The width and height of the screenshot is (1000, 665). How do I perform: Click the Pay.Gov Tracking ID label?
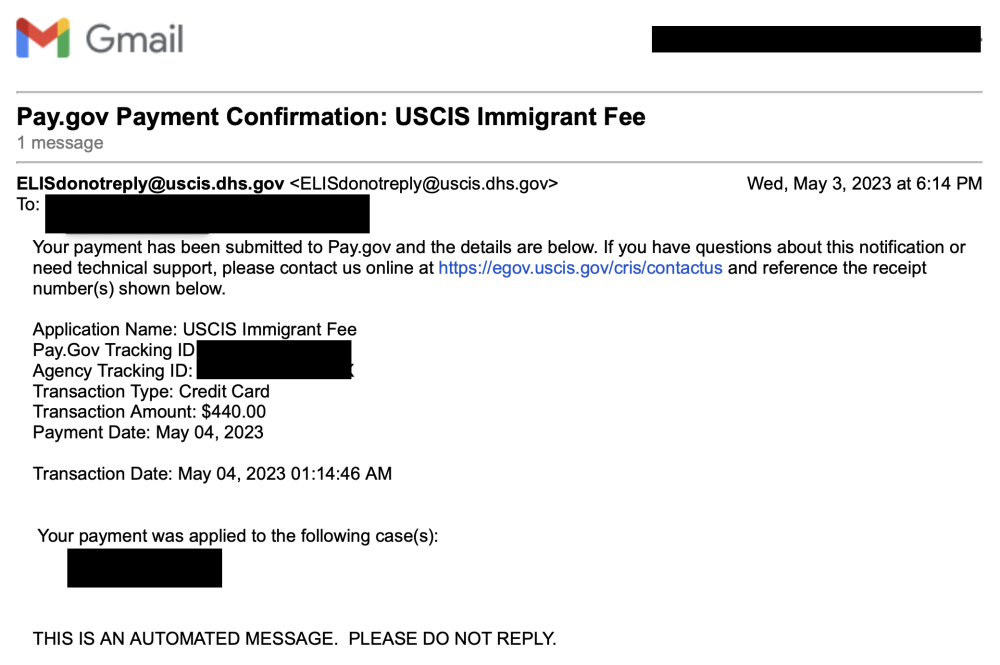click(114, 350)
